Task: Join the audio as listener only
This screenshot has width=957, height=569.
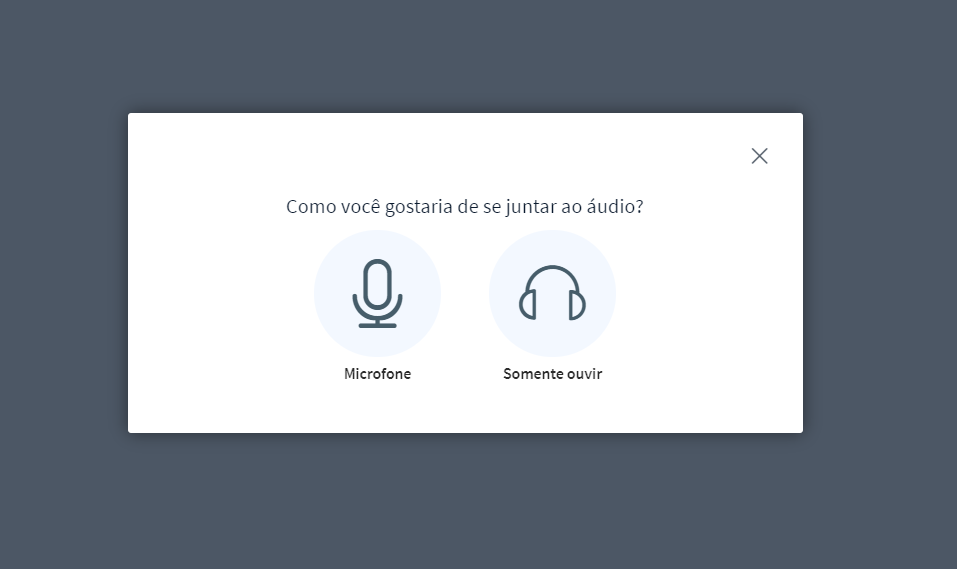Action: coord(552,294)
